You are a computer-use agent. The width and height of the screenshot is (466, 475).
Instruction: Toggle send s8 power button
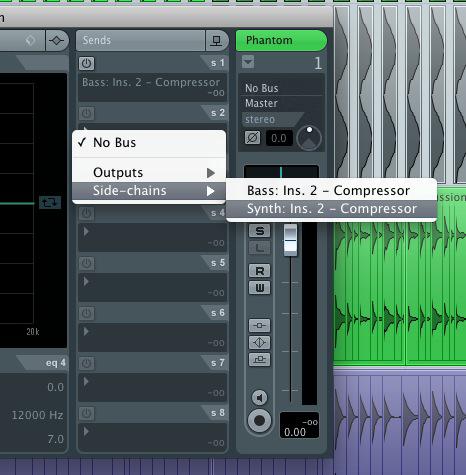pos(86,413)
